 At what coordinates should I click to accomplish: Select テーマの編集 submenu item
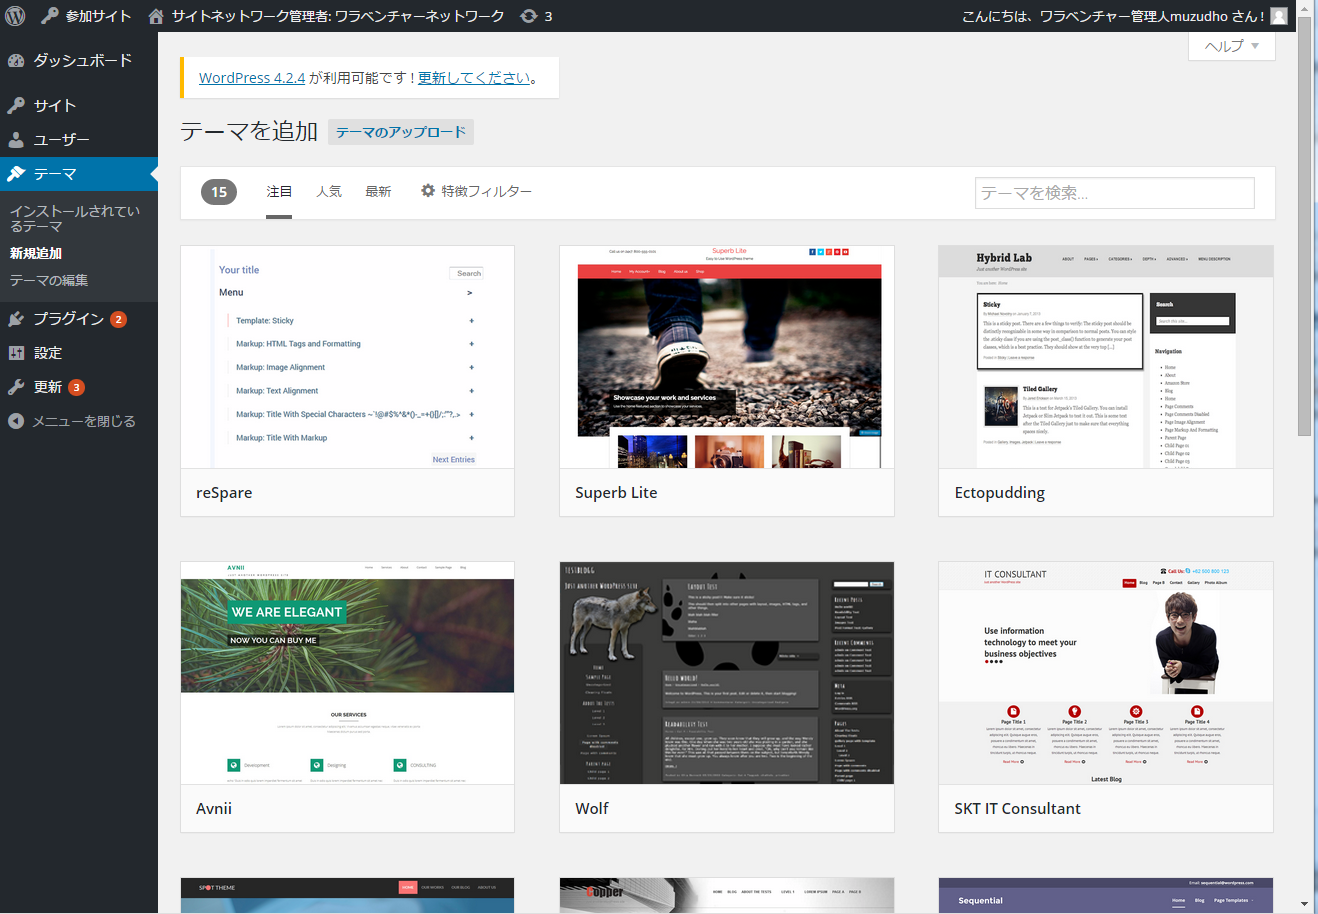pos(49,280)
